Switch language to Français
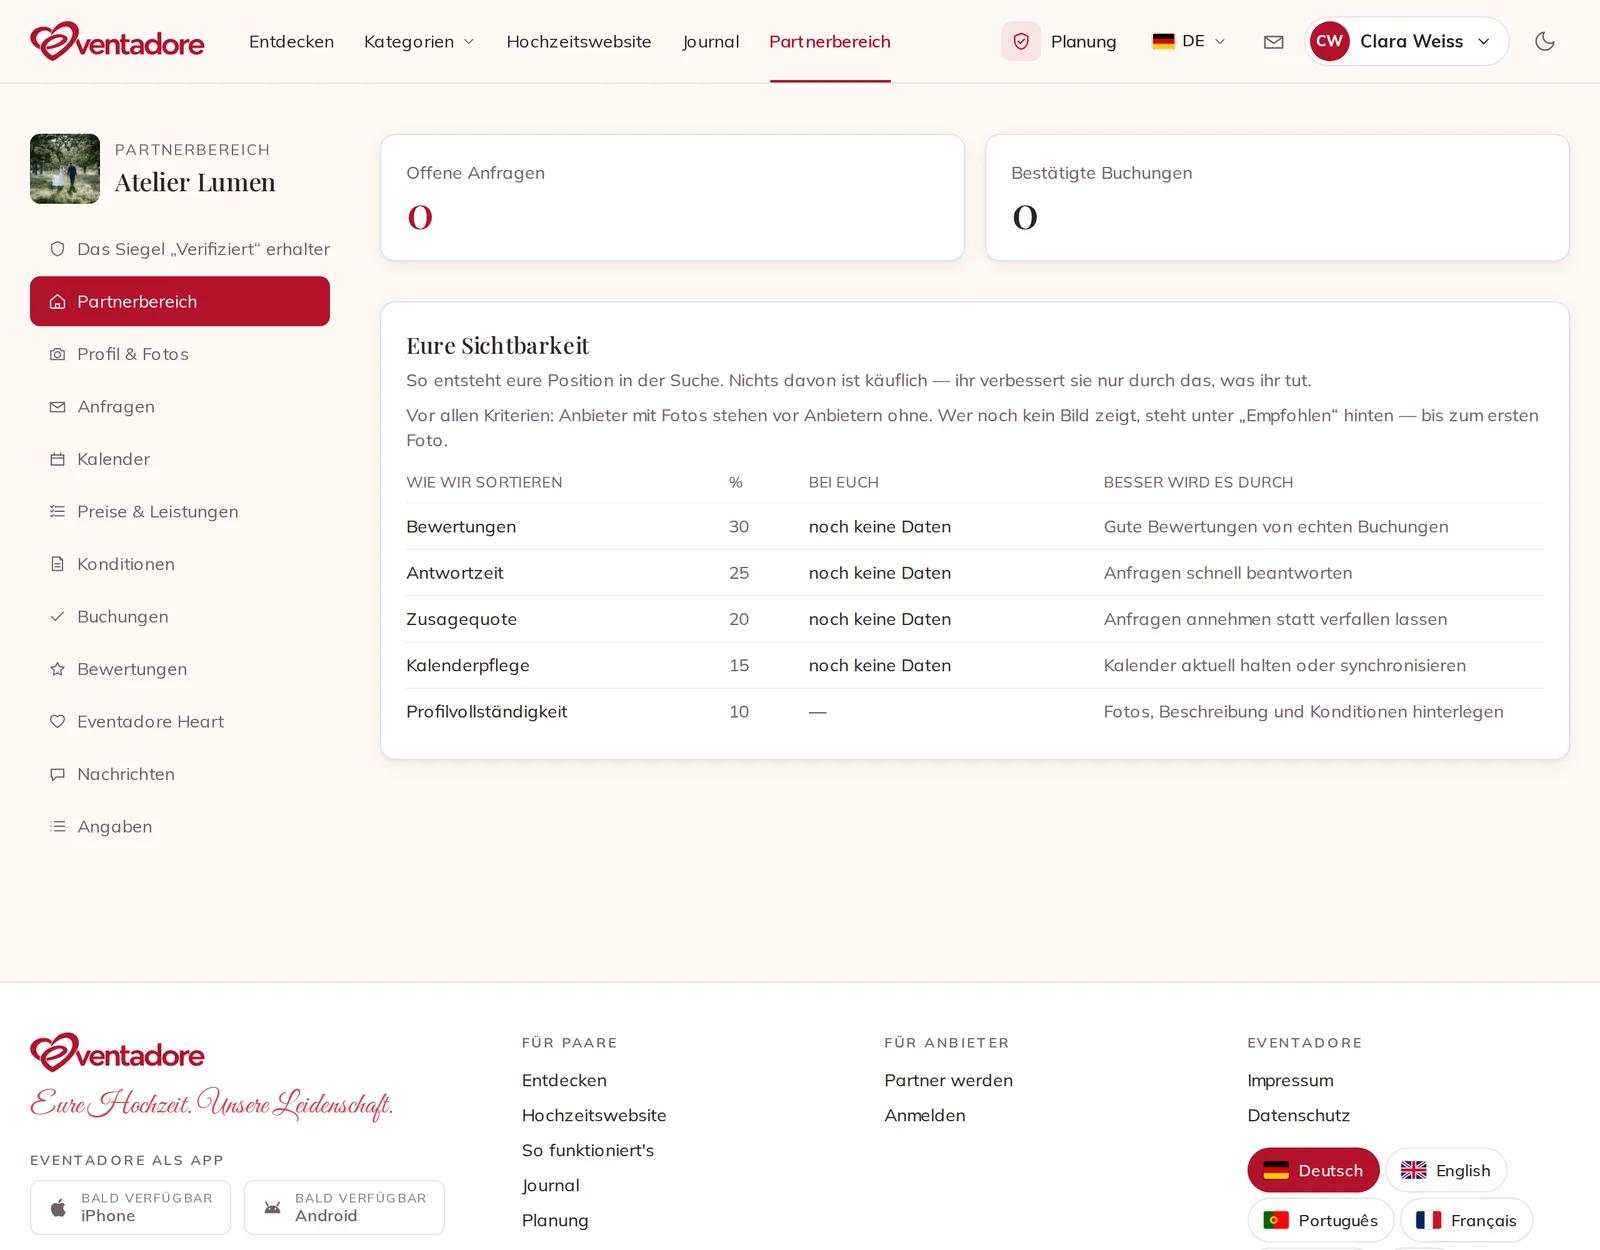1600x1250 pixels. [1467, 1220]
